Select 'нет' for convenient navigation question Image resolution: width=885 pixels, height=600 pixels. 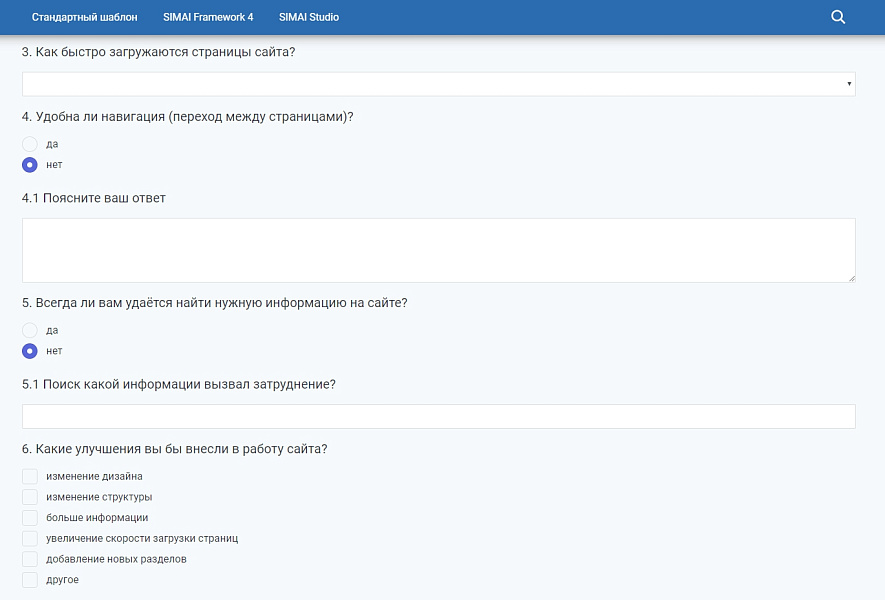pyautogui.click(x=30, y=165)
